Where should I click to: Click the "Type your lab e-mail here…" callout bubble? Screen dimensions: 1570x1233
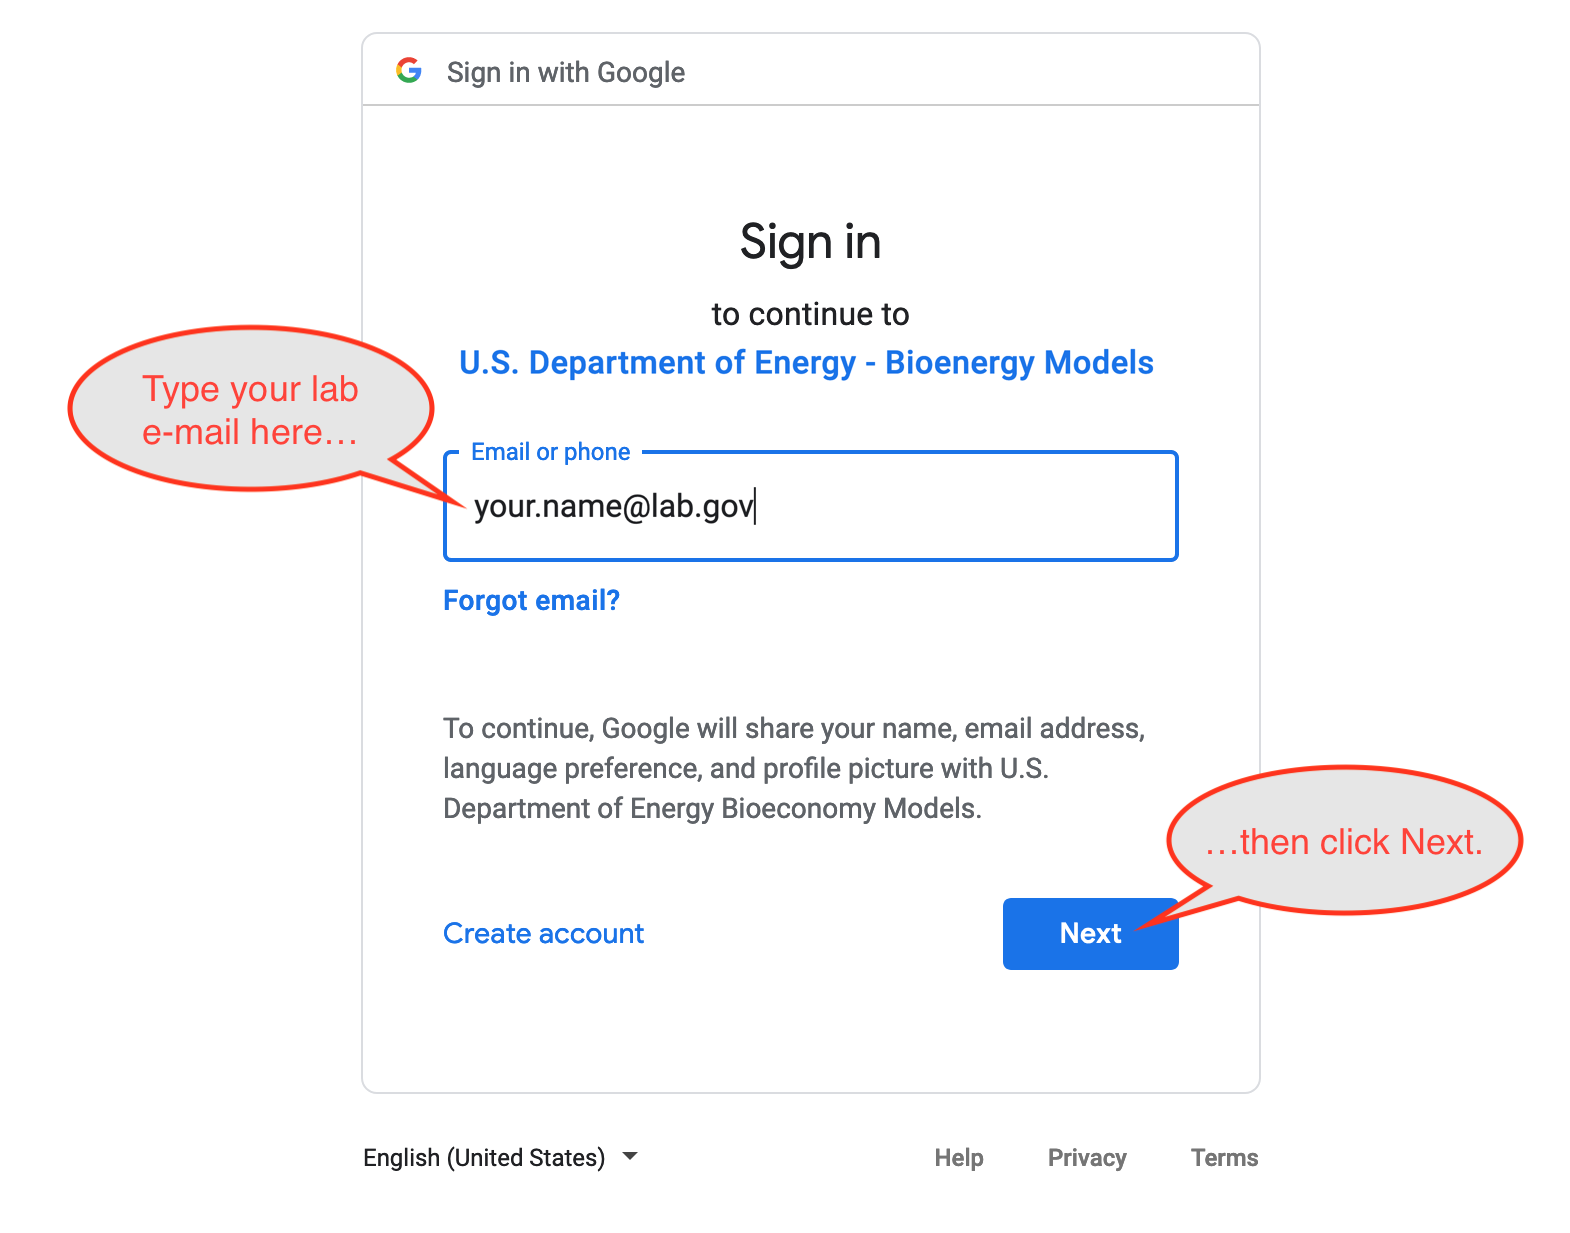pyautogui.click(x=250, y=409)
